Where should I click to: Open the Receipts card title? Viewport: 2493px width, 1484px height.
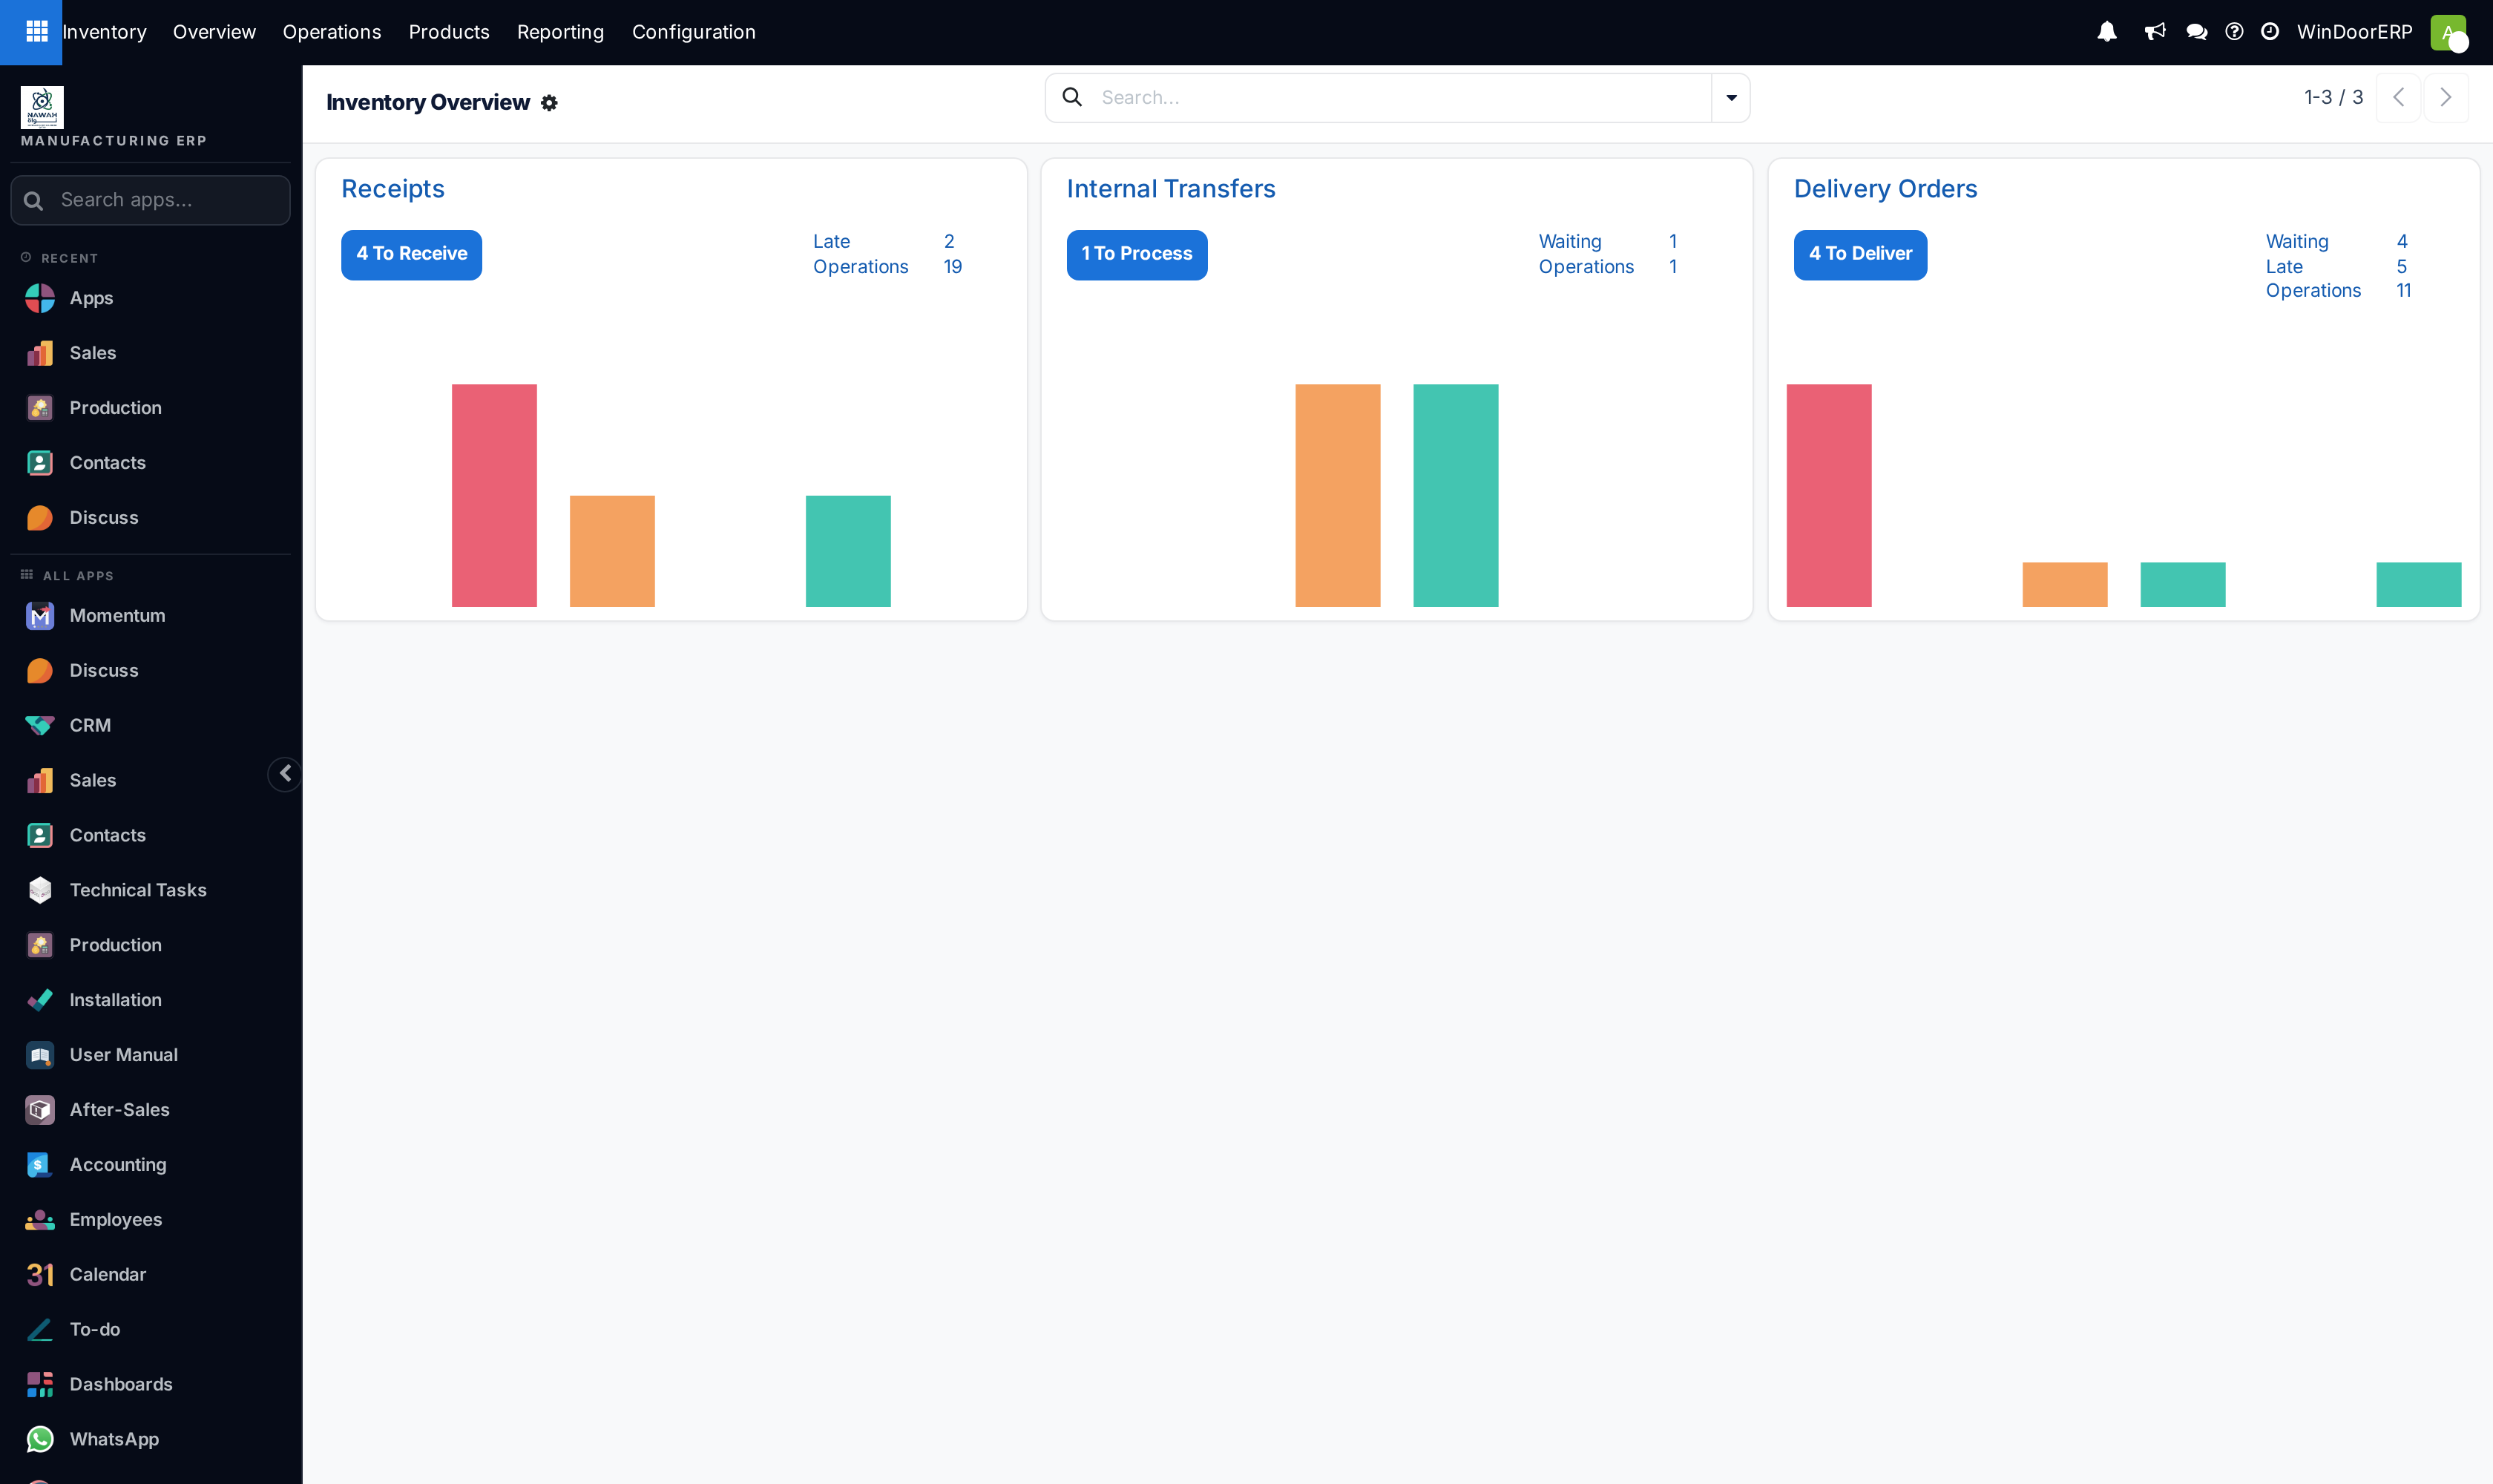(393, 189)
